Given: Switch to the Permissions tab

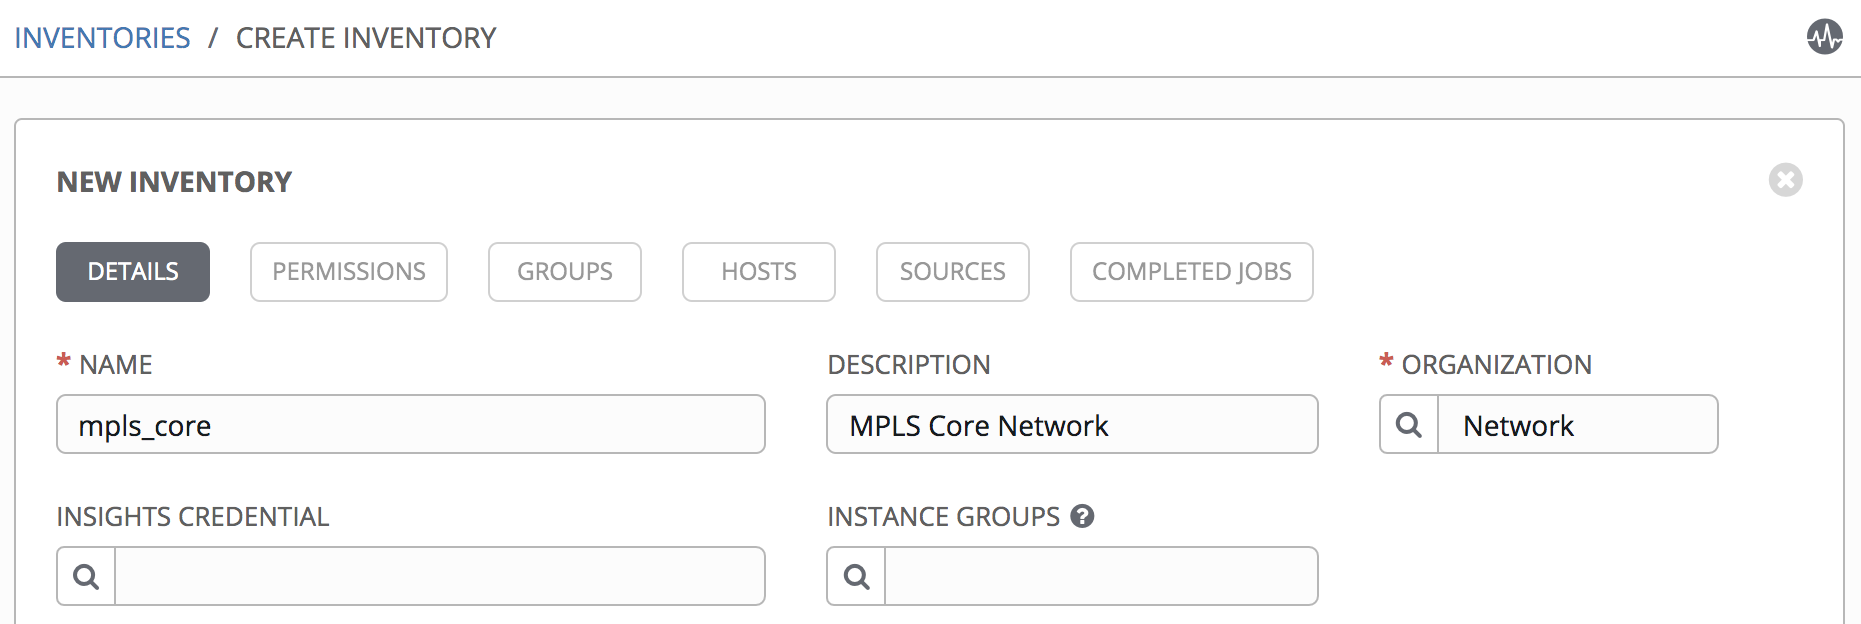Looking at the screenshot, I should click(349, 272).
